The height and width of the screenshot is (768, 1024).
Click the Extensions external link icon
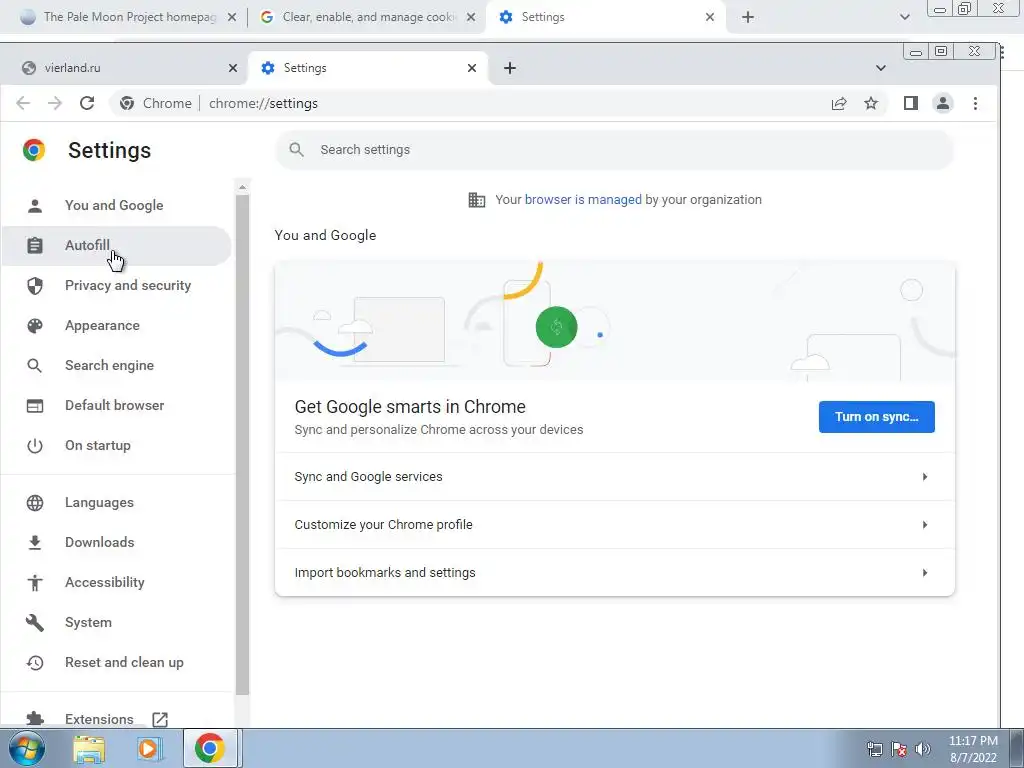[x=160, y=719]
